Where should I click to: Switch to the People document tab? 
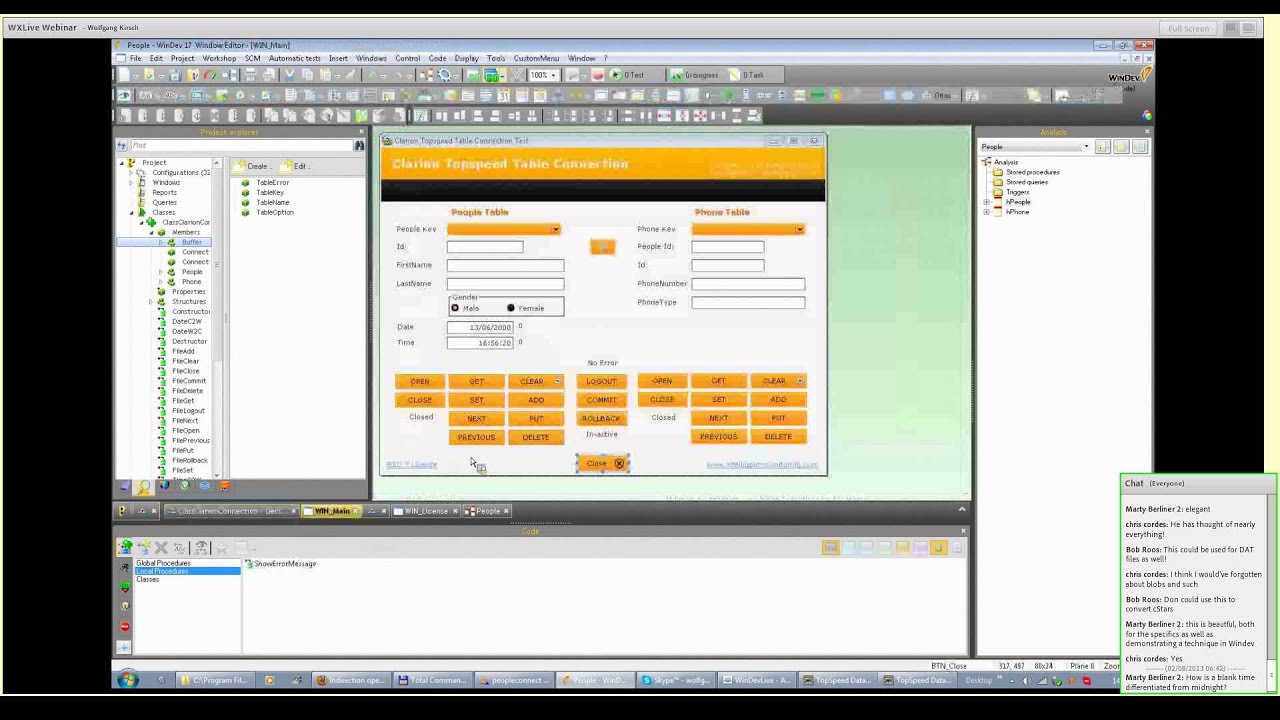(x=487, y=511)
